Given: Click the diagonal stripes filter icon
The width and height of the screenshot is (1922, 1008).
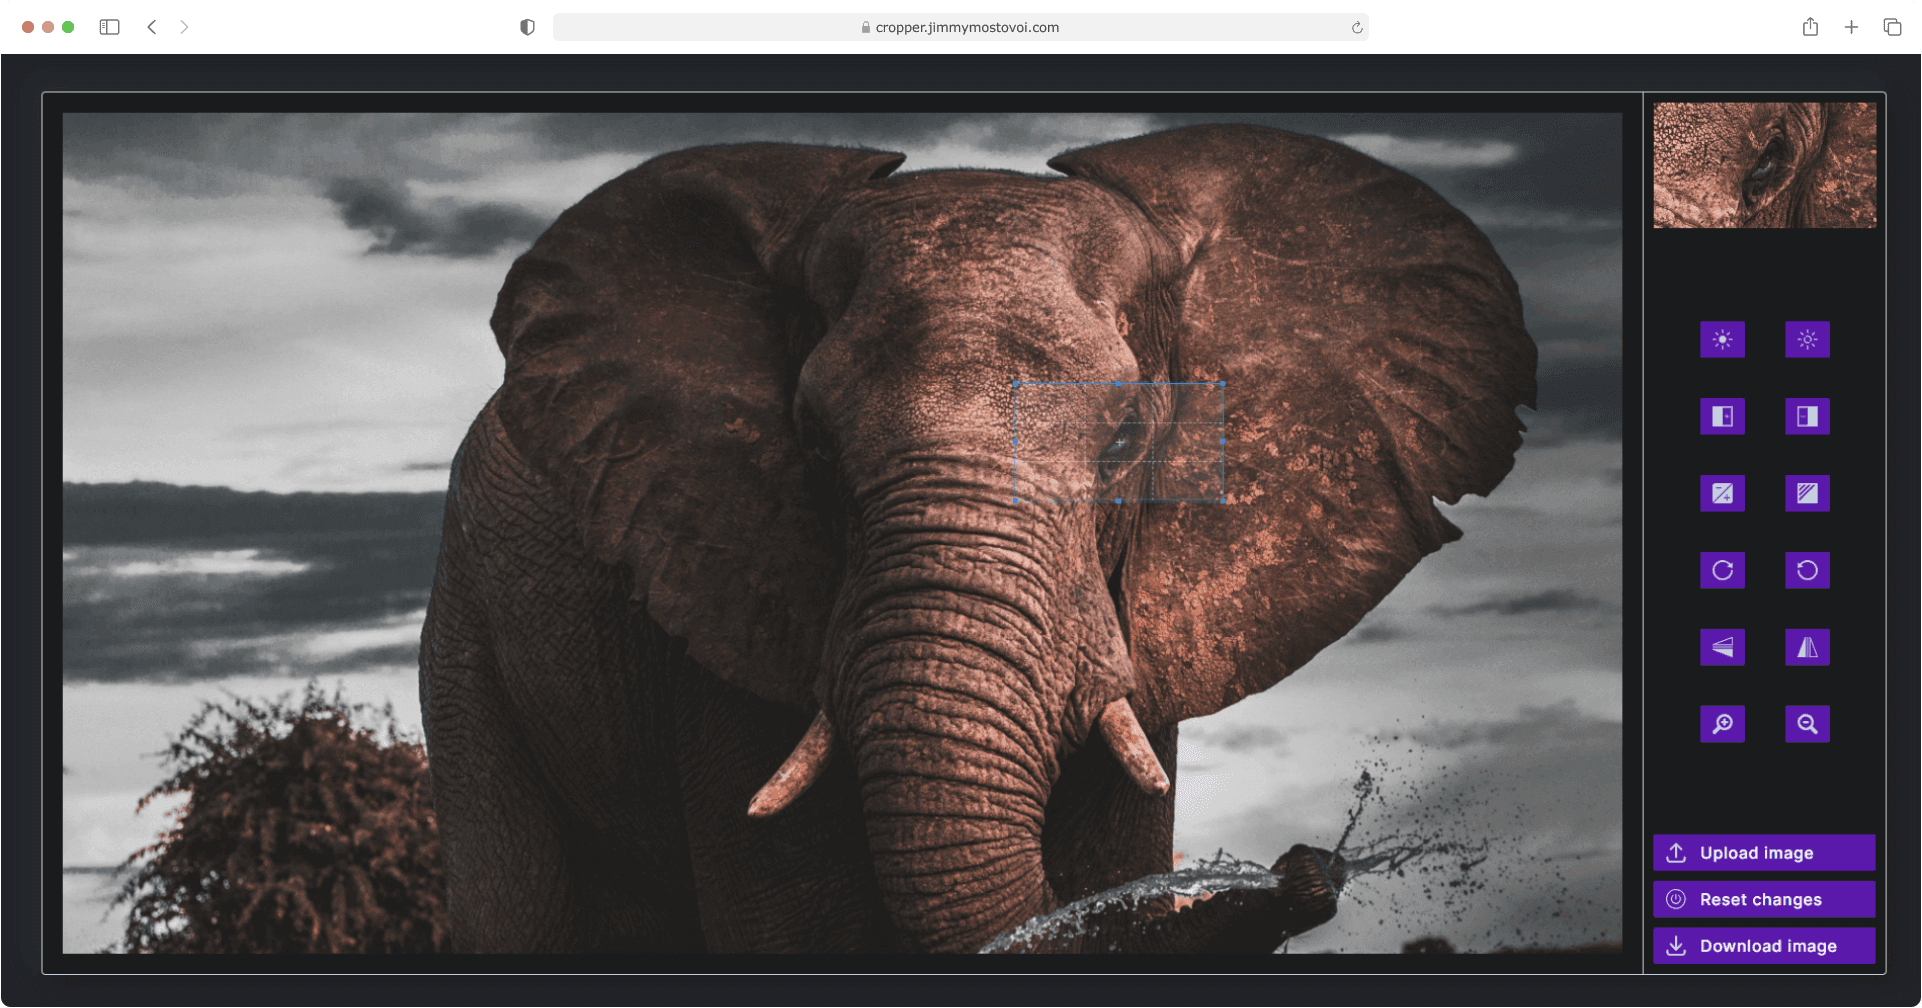Looking at the screenshot, I should pyautogui.click(x=1807, y=494).
